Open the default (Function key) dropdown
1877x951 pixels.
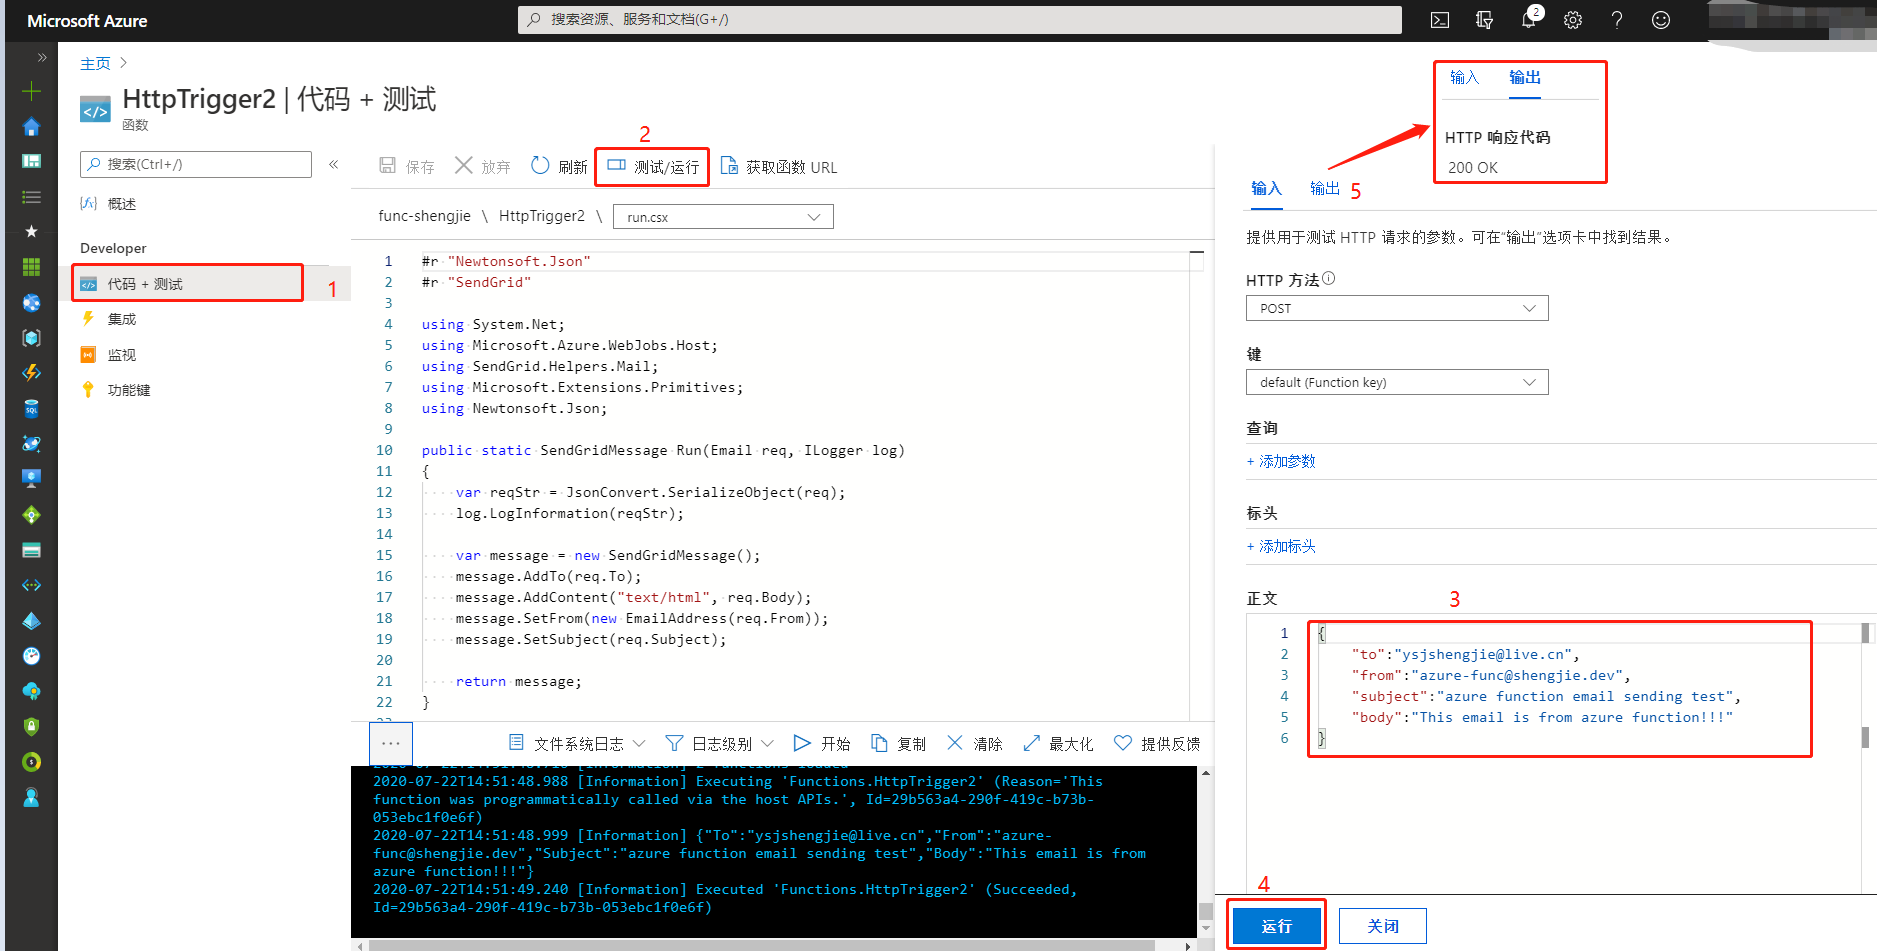coord(1396,382)
